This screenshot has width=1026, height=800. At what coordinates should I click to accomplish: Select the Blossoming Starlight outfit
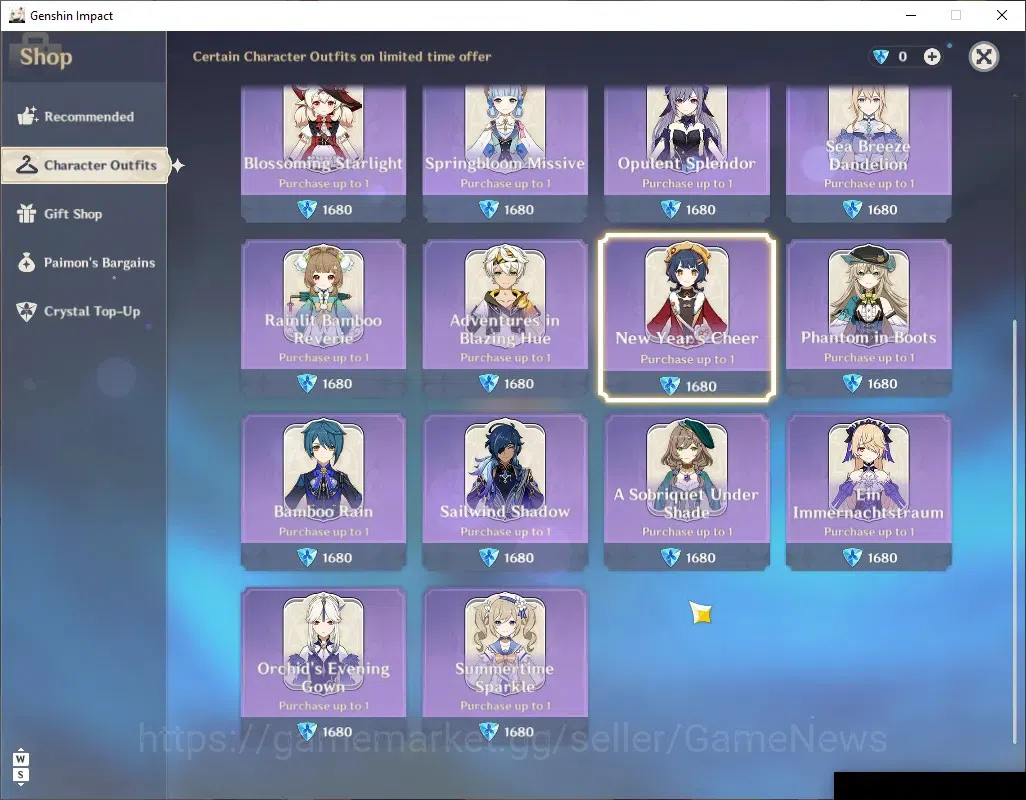(x=323, y=153)
